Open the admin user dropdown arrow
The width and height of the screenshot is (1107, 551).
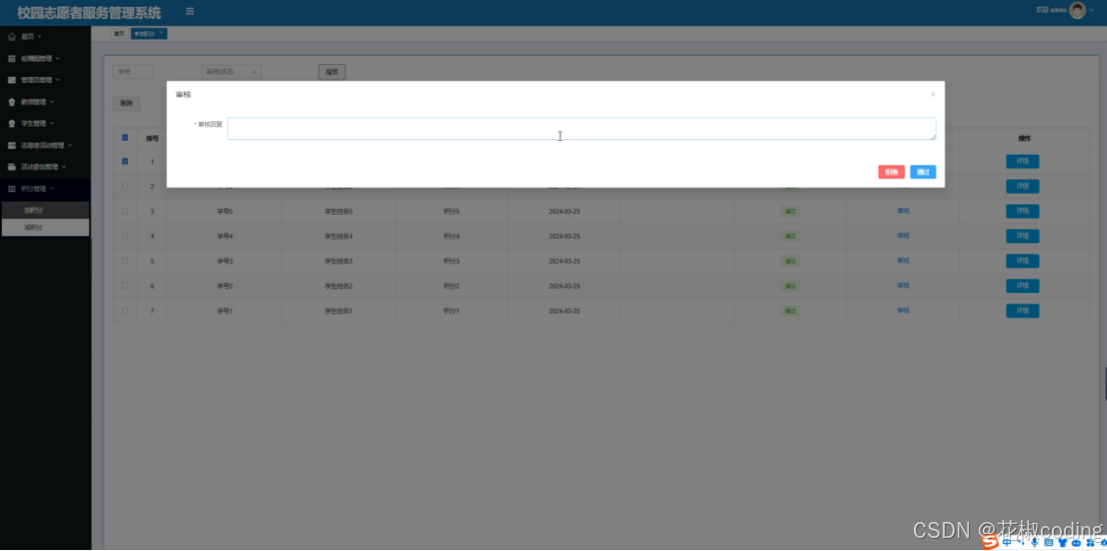[1091, 11]
